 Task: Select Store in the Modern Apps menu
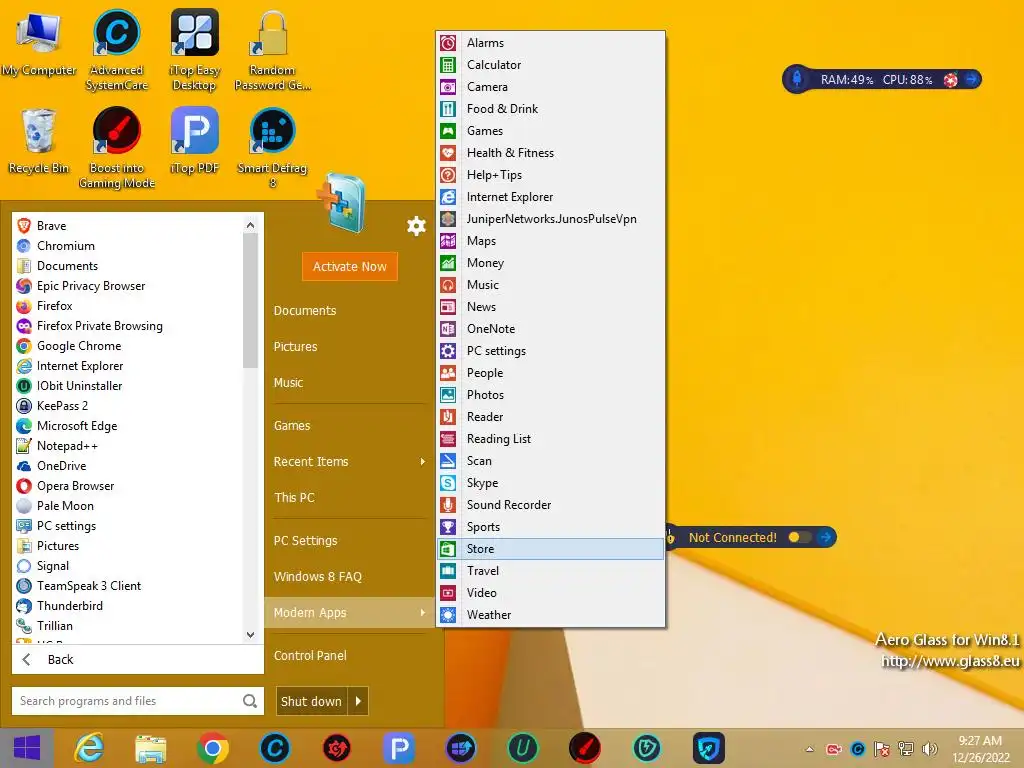(x=552, y=549)
